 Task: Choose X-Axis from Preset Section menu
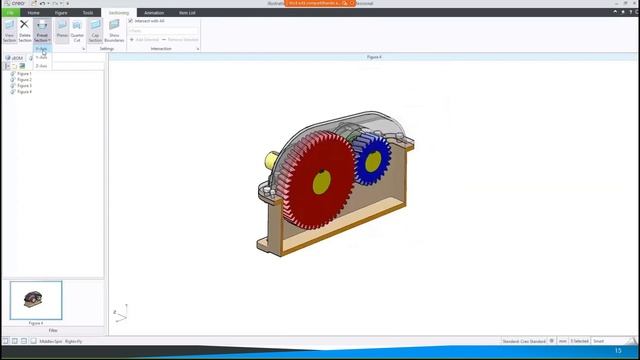(42, 49)
